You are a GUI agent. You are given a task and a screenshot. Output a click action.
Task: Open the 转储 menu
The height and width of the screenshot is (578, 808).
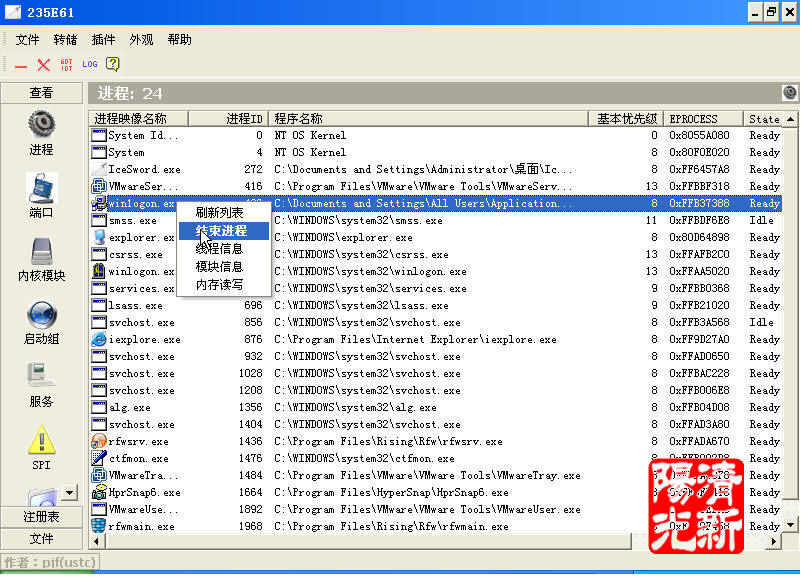tap(65, 40)
